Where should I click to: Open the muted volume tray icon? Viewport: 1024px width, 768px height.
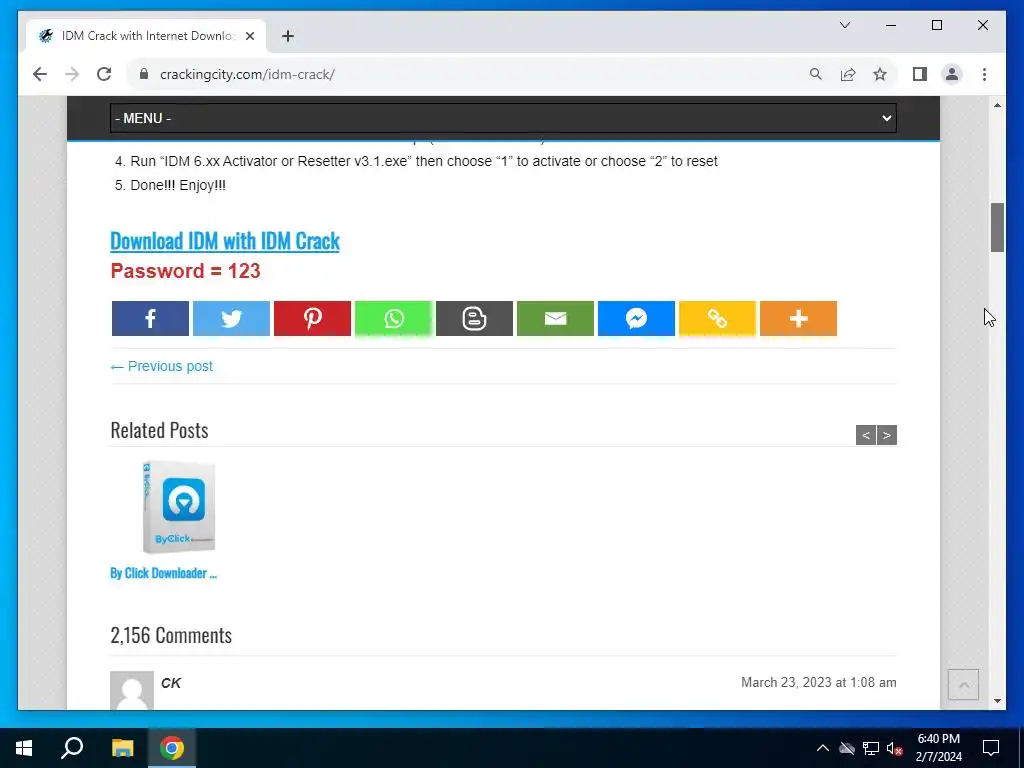[894, 748]
